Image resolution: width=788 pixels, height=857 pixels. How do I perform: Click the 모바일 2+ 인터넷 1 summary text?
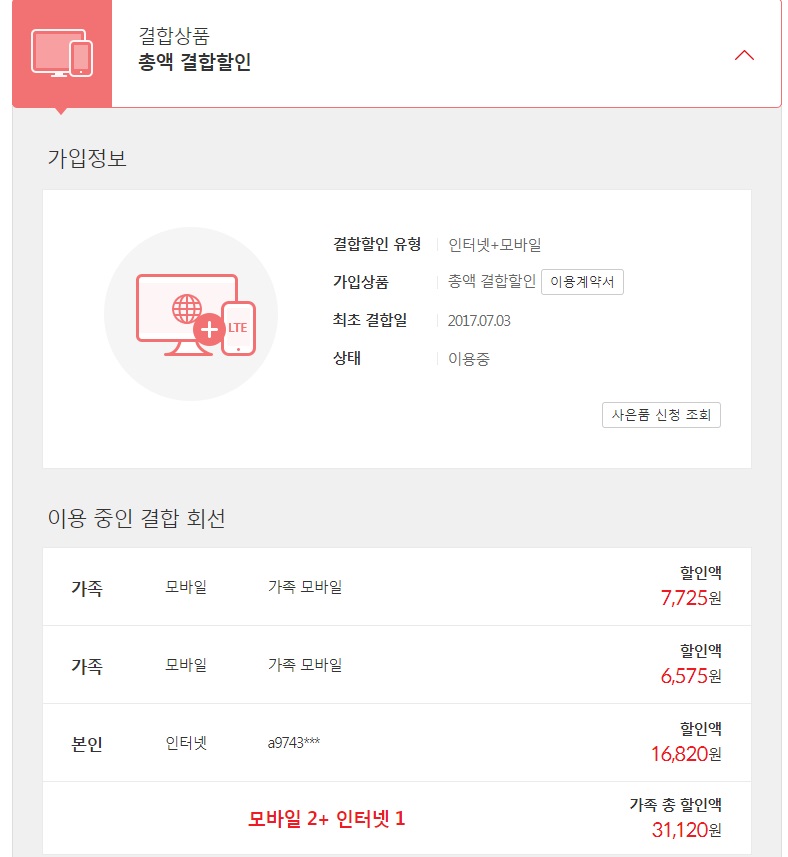pos(327,819)
